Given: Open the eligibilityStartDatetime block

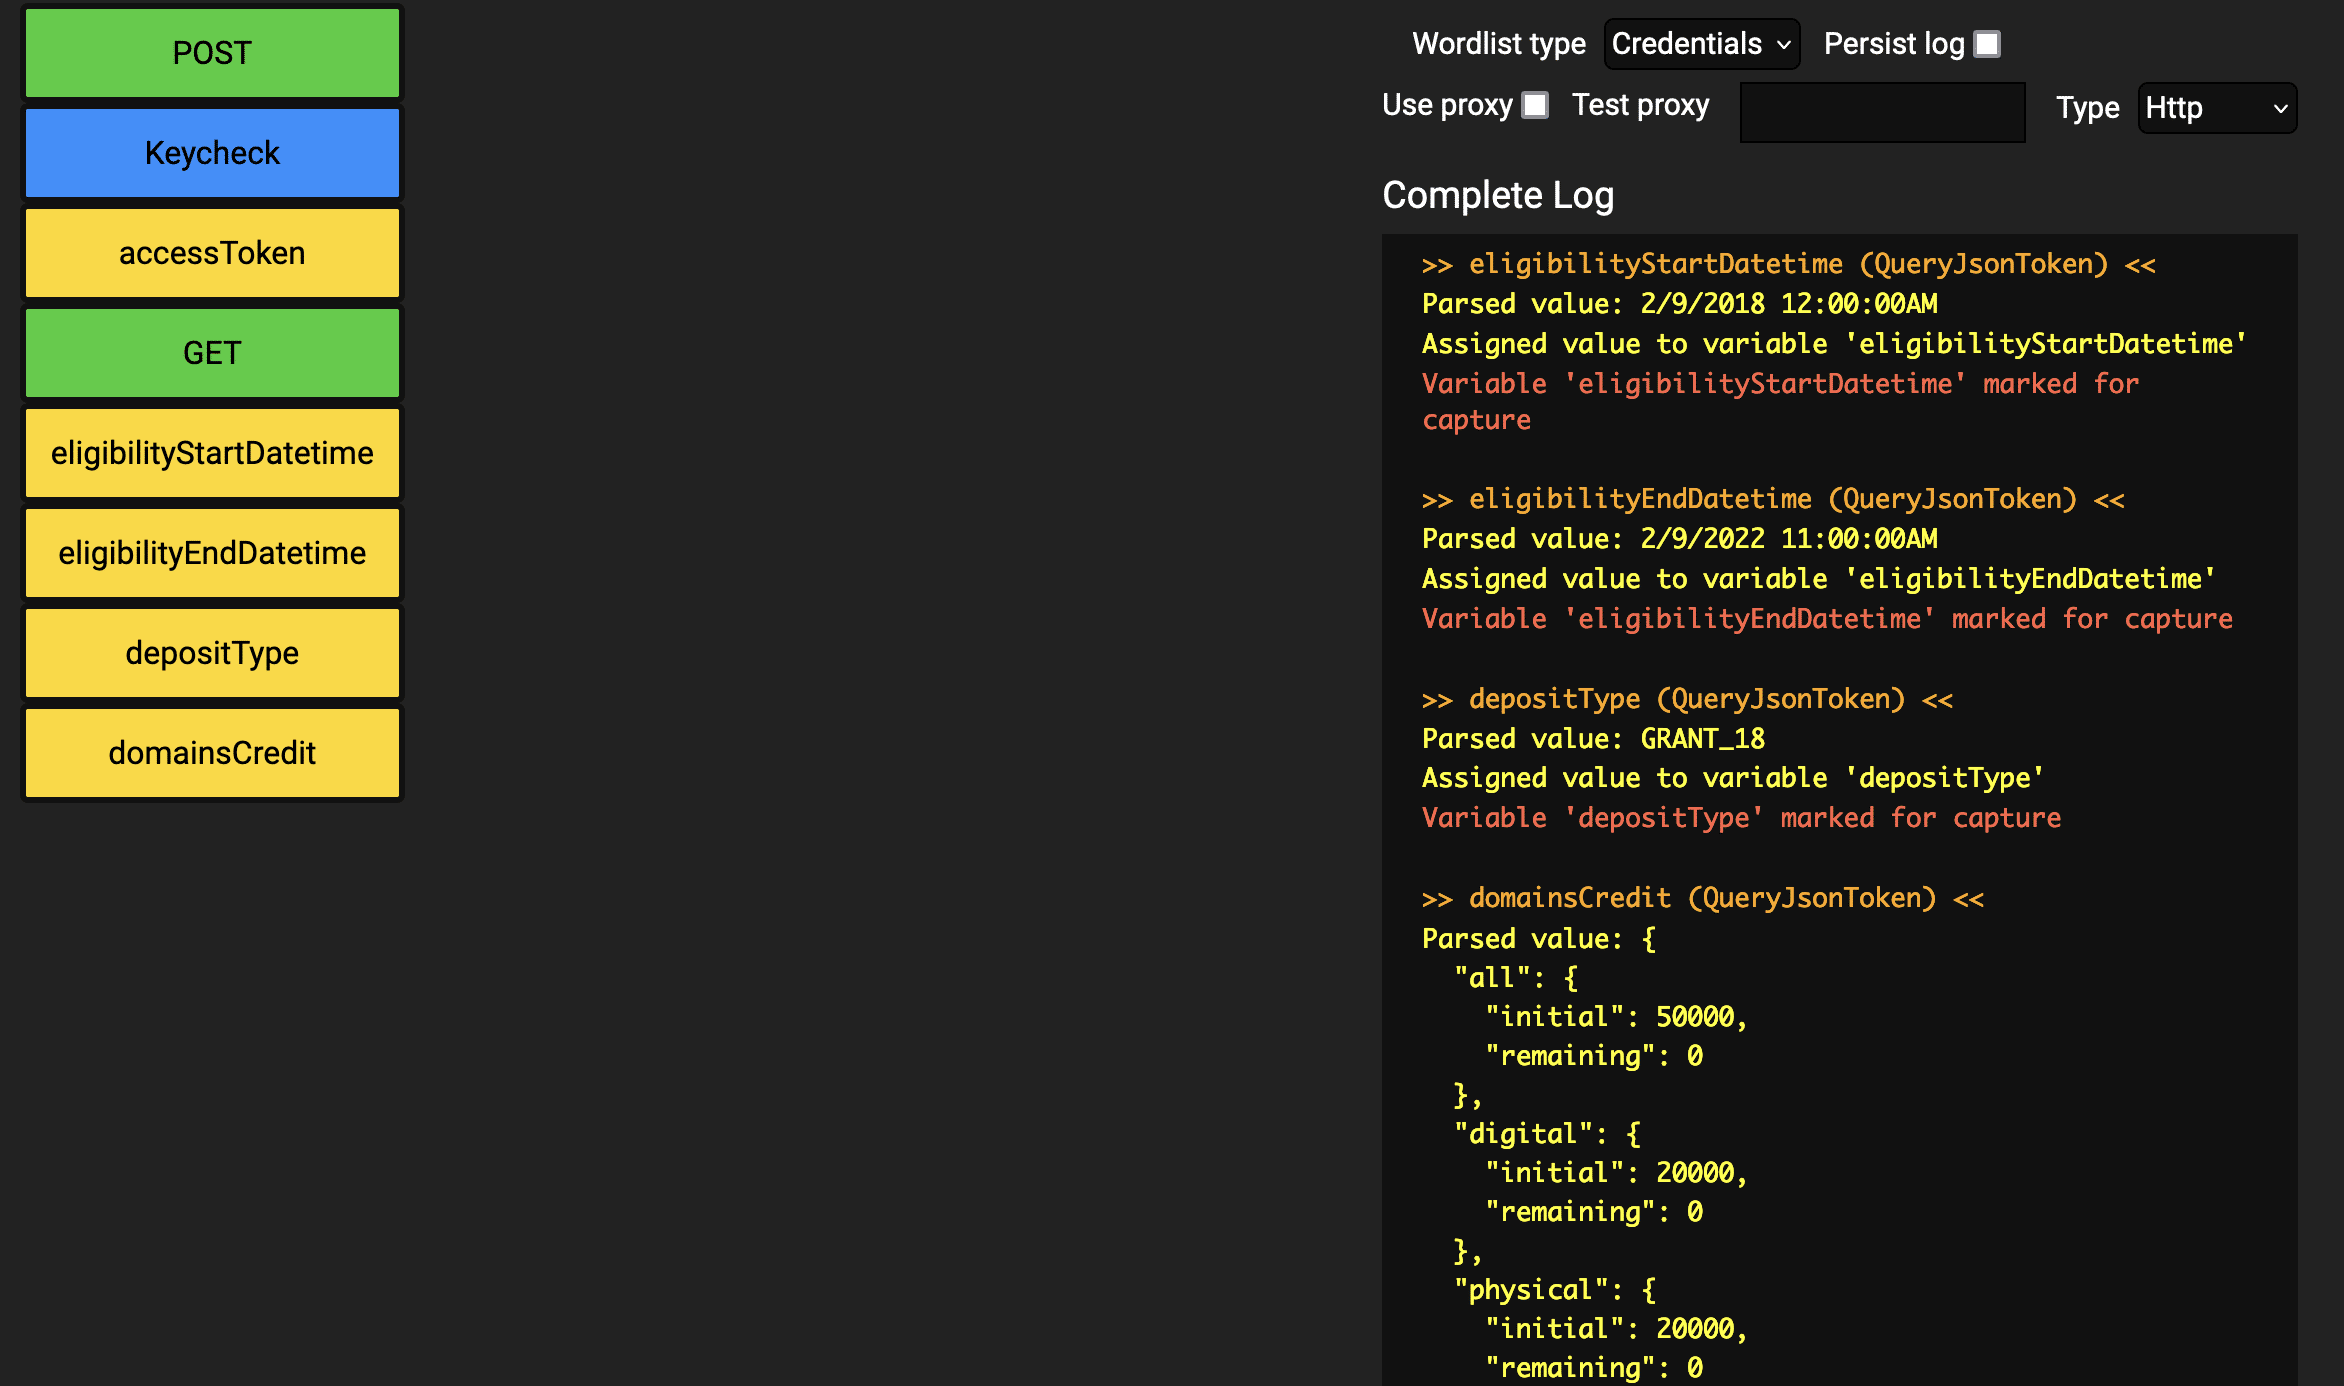Looking at the screenshot, I should 212,453.
